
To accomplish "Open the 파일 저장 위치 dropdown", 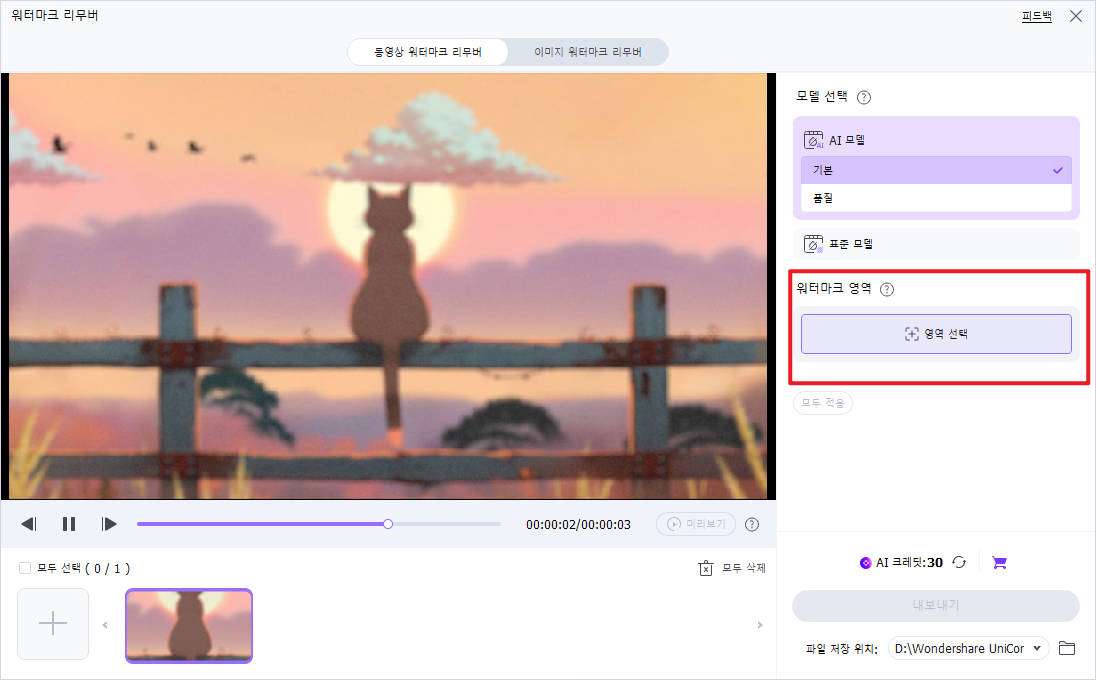I will [x=968, y=649].
